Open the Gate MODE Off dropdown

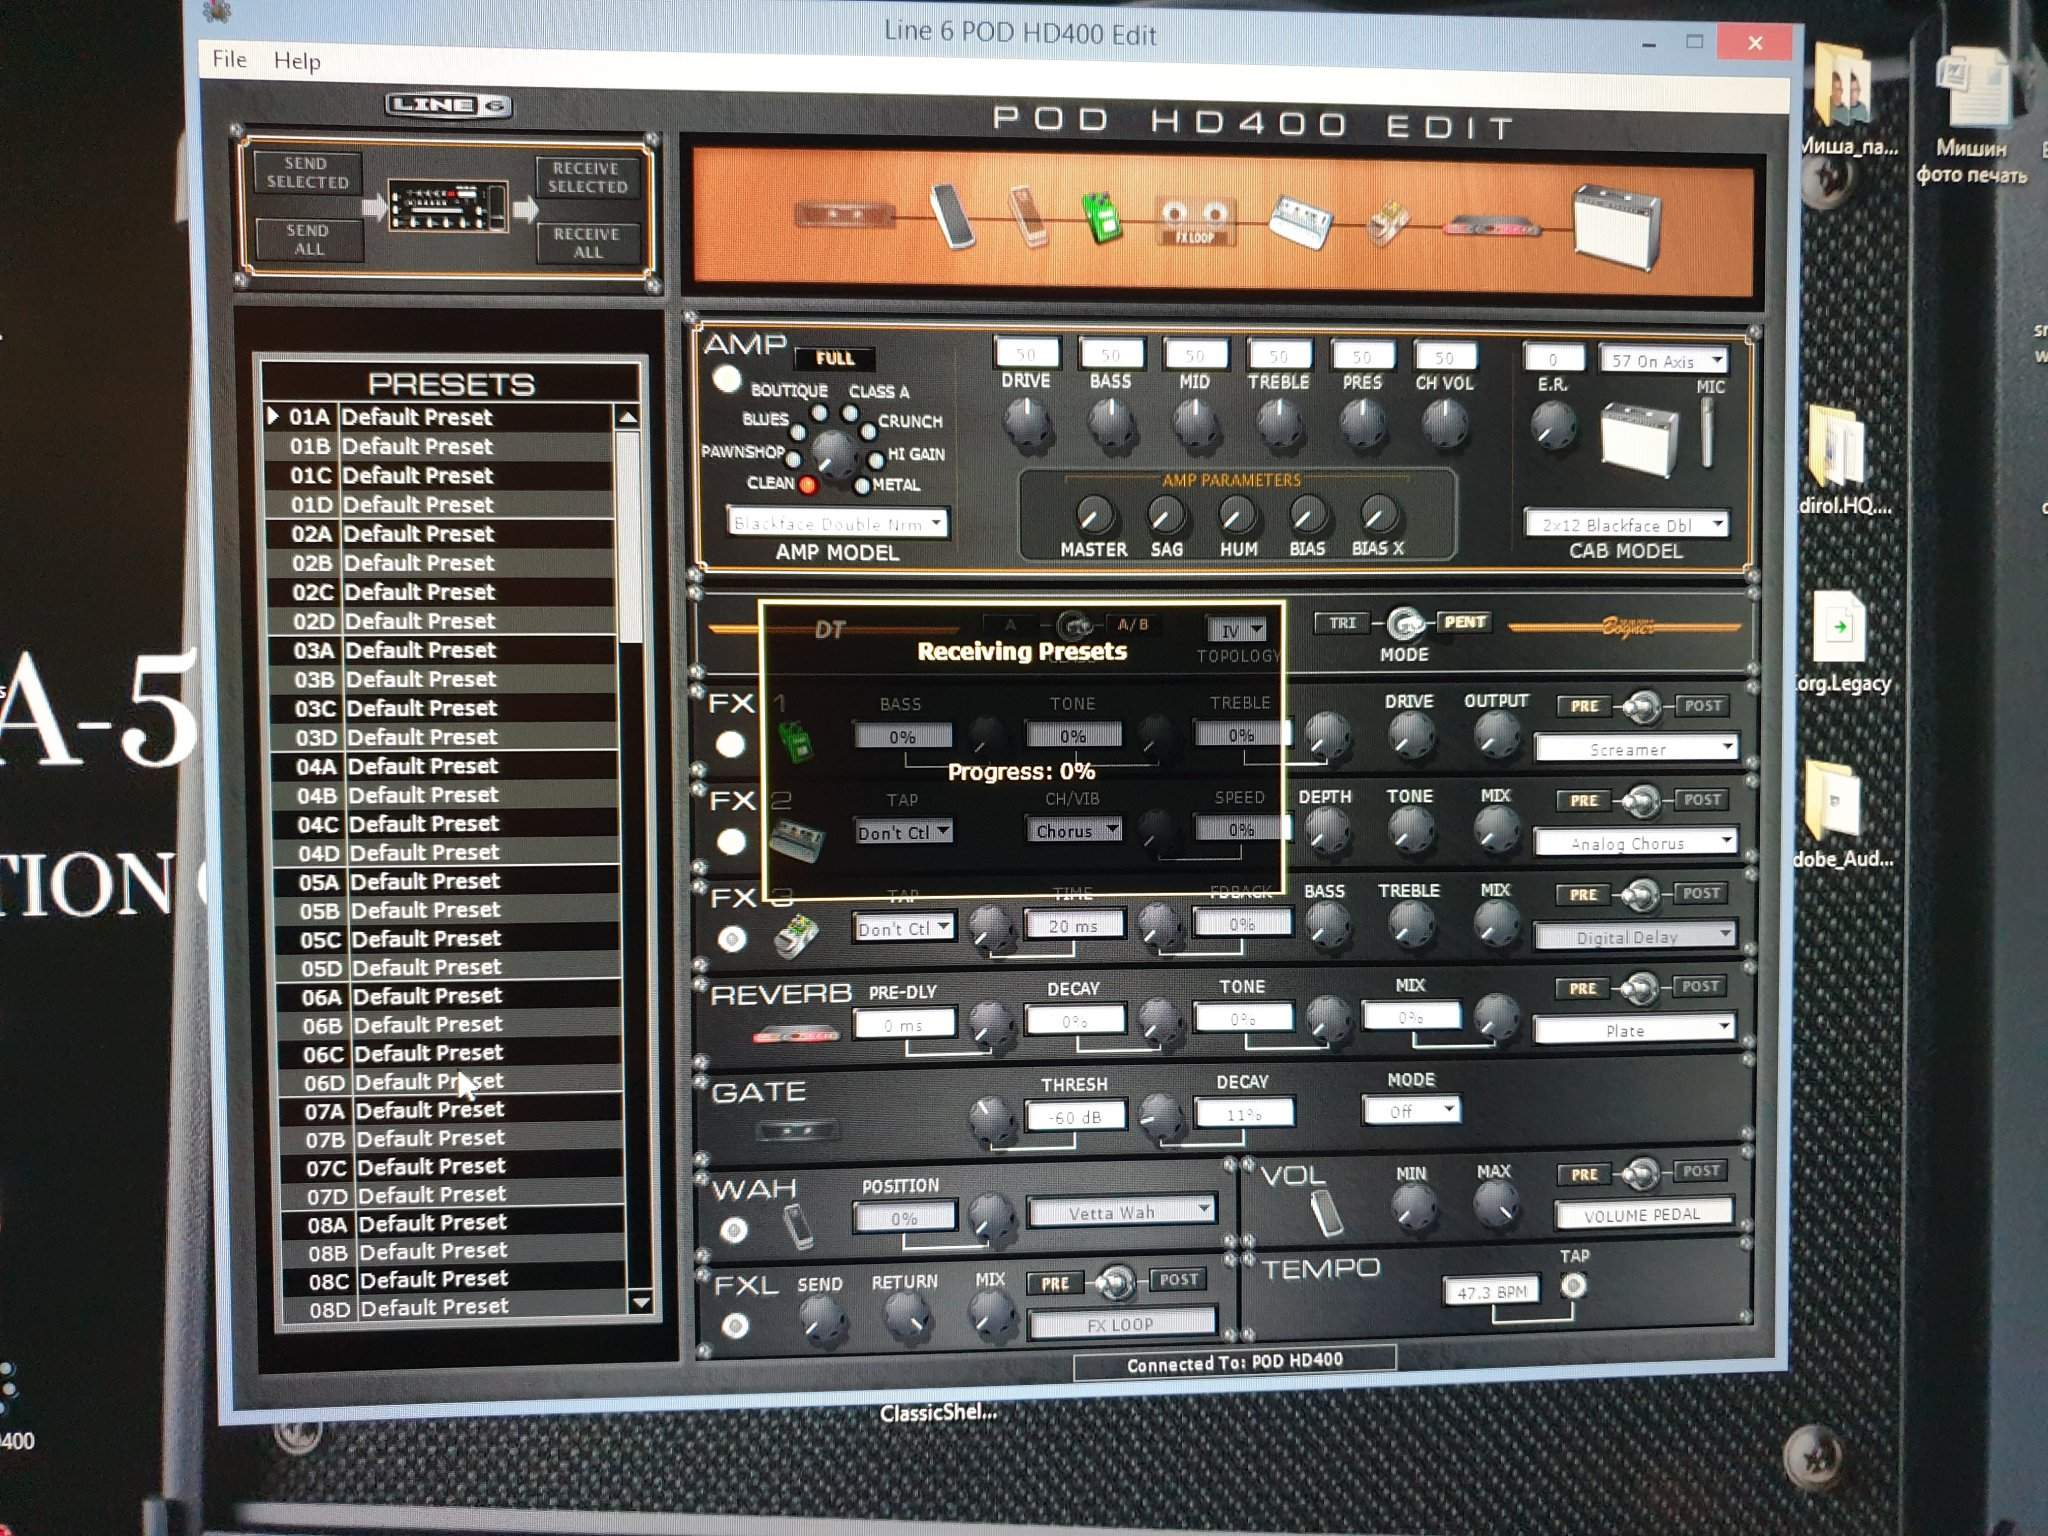click(1411, 1111)
